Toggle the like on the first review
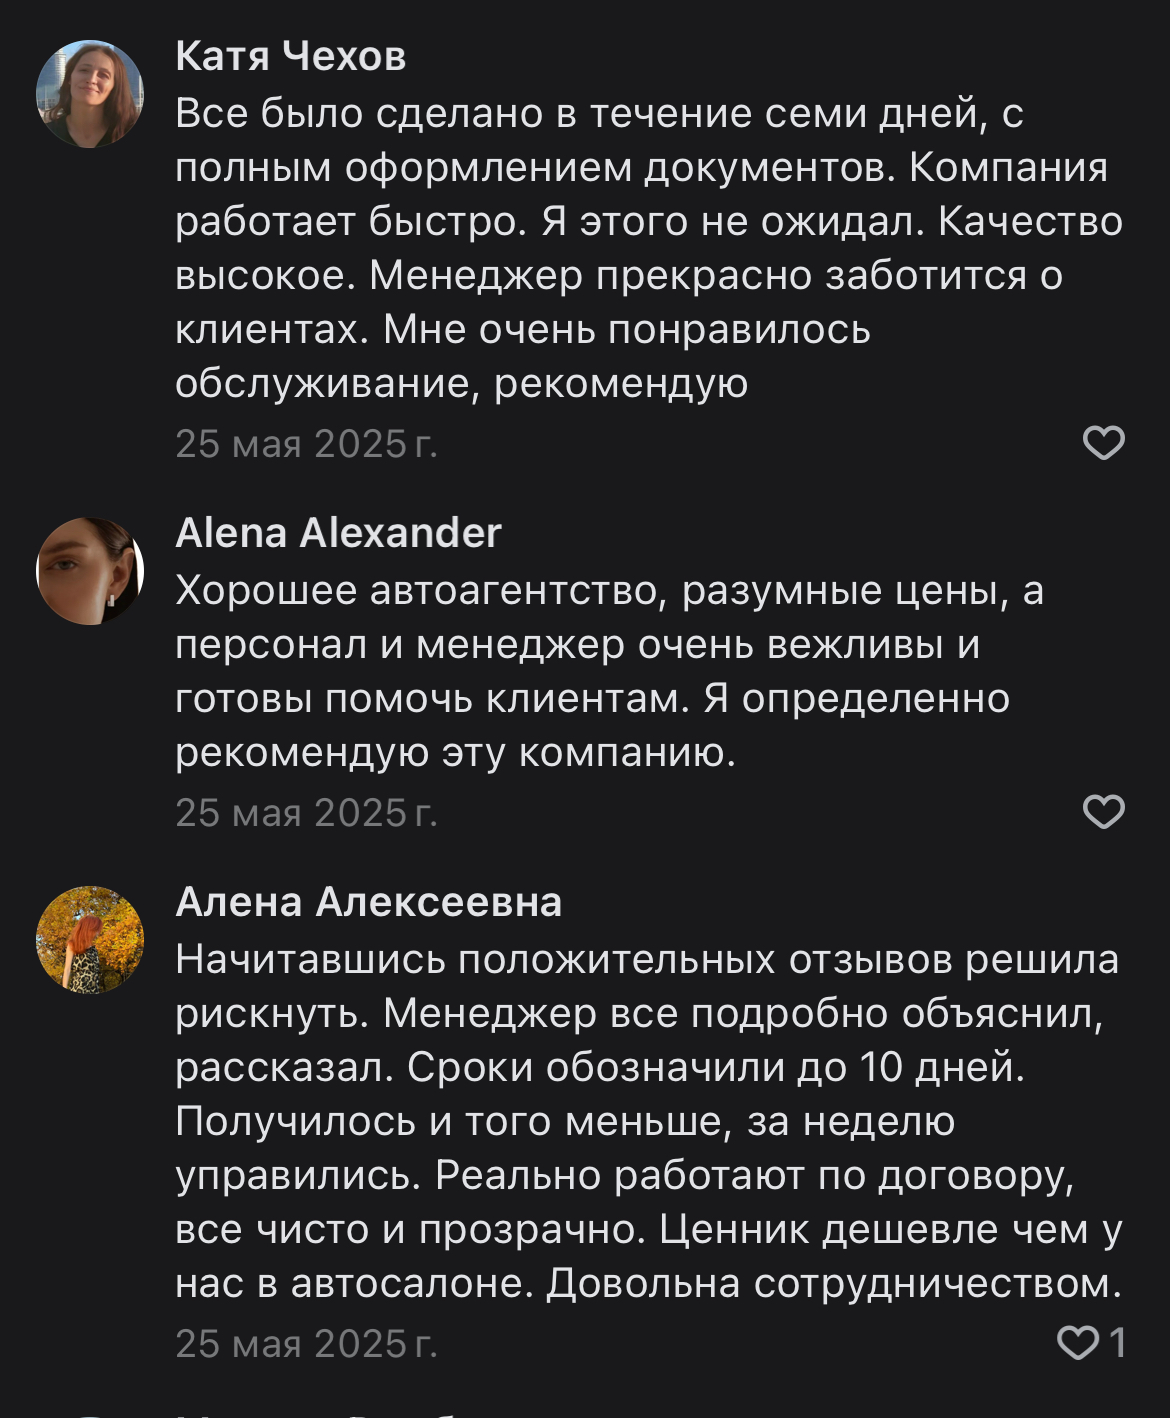This screenshot has height=1418, width=1170. coord(1104,443)
